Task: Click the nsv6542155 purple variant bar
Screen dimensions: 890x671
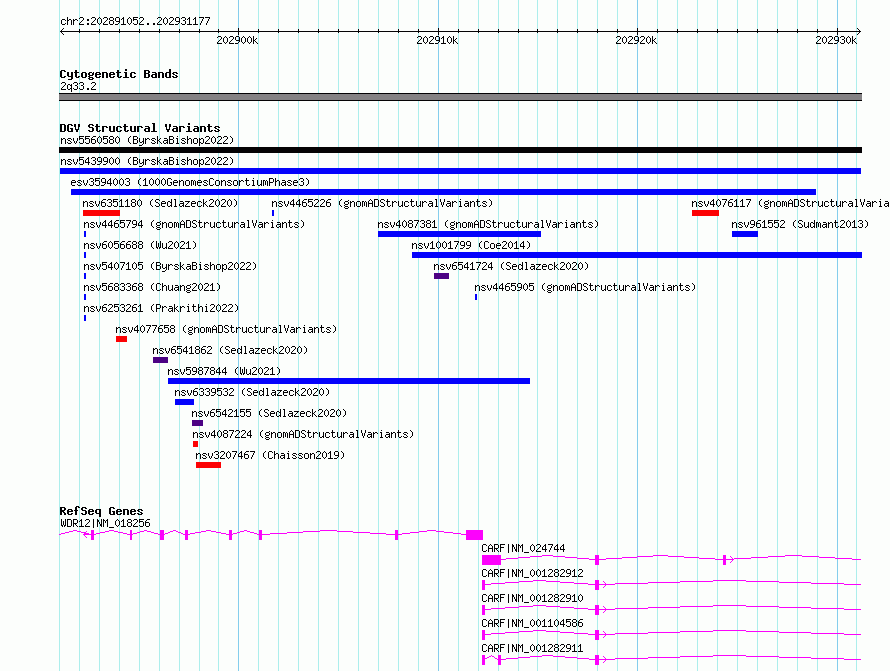Action: [x=198, y=423]
